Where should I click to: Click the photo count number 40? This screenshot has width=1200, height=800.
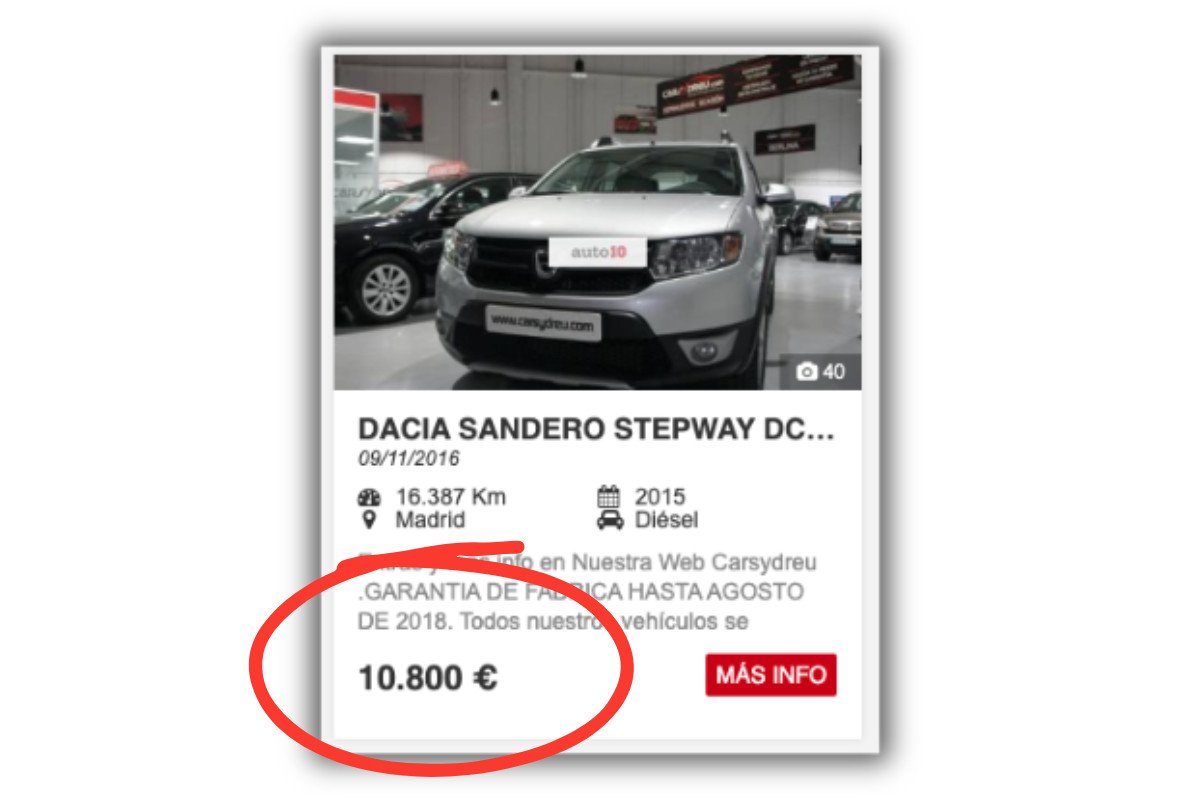tap(834, 372)
